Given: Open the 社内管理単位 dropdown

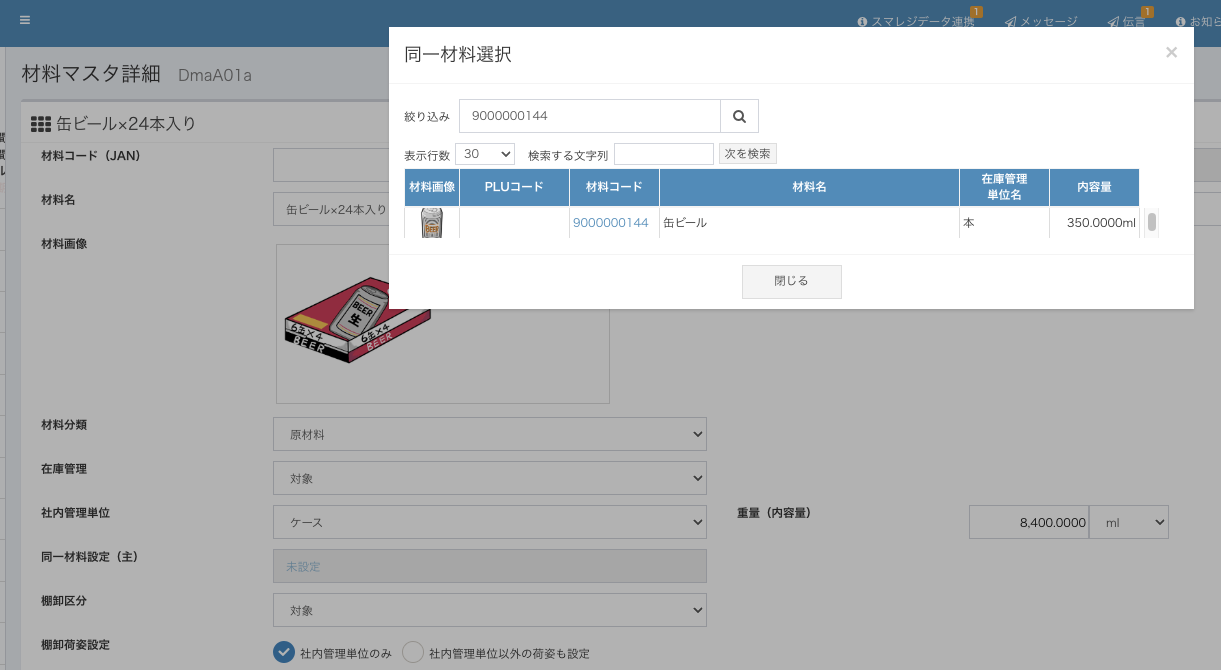Looking at the screenshot, I should click(489, 522).
